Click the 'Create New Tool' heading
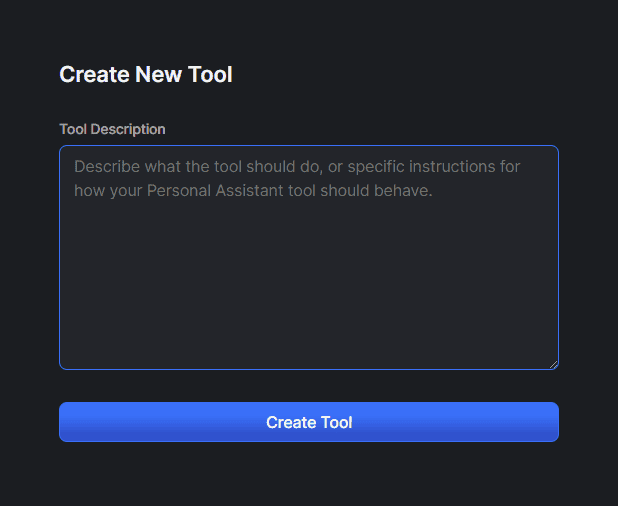Viewport: 618px width, 506px height. (x=146, y=74)
